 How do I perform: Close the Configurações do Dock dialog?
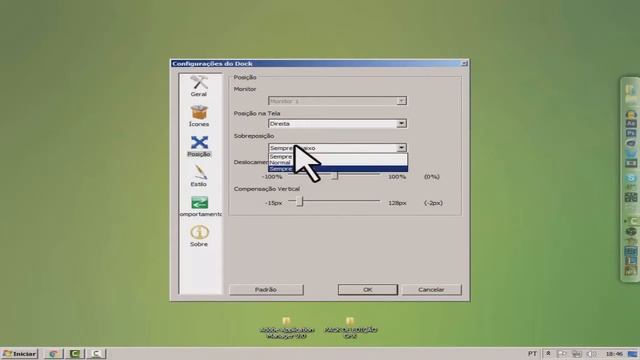(464, 64)
